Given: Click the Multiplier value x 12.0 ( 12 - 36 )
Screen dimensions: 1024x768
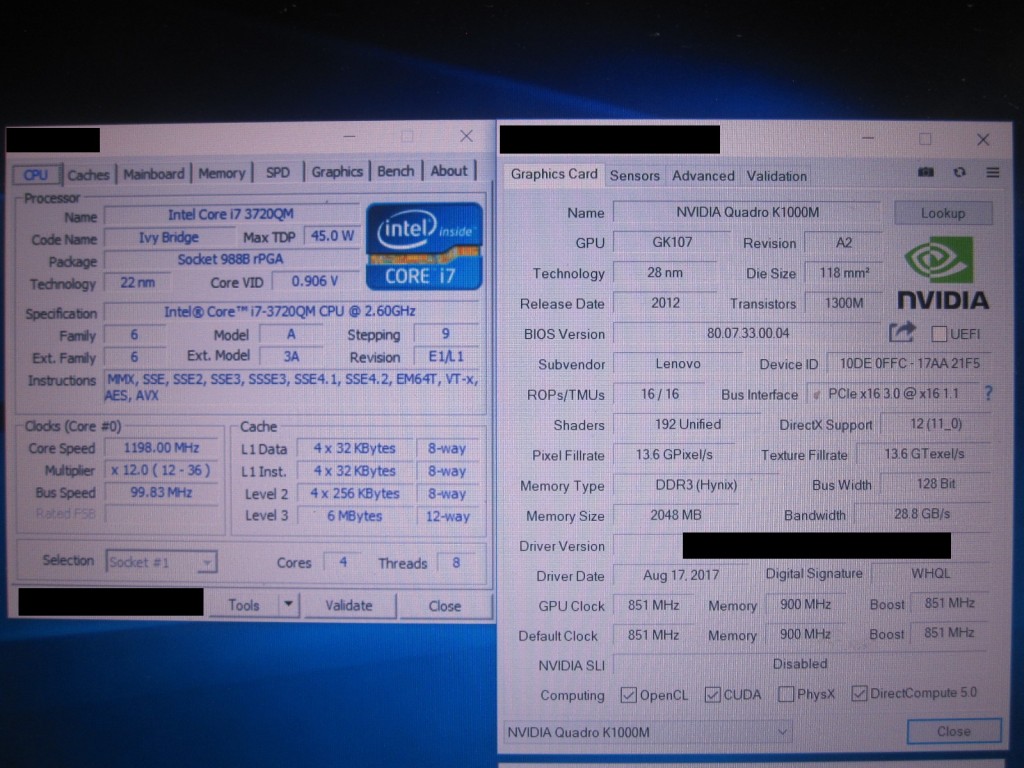Looking at the screenshot, I should pos(161,470).
